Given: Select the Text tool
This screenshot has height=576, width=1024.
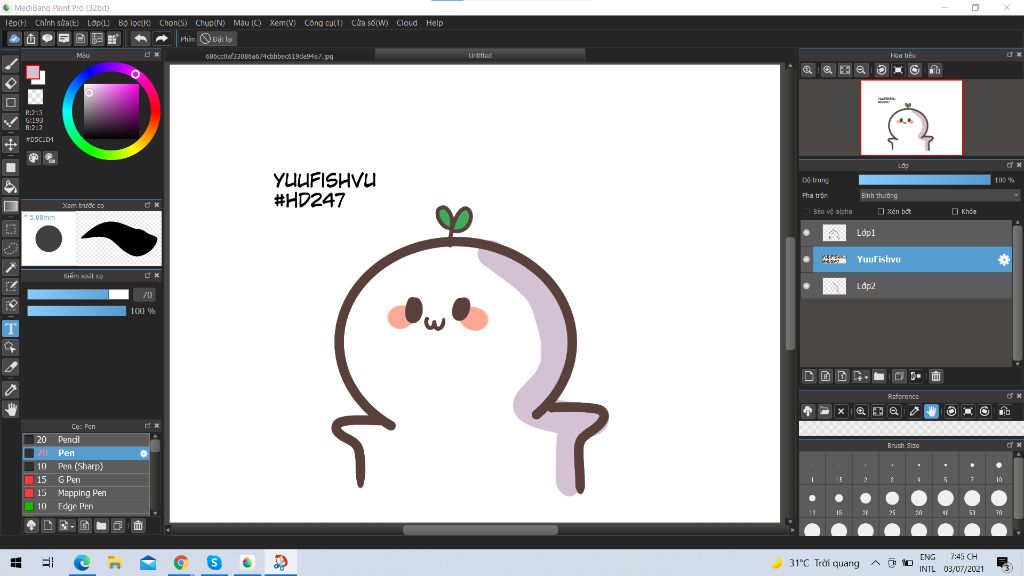Looking at the screenshot, I should click(x=10, y=328).
